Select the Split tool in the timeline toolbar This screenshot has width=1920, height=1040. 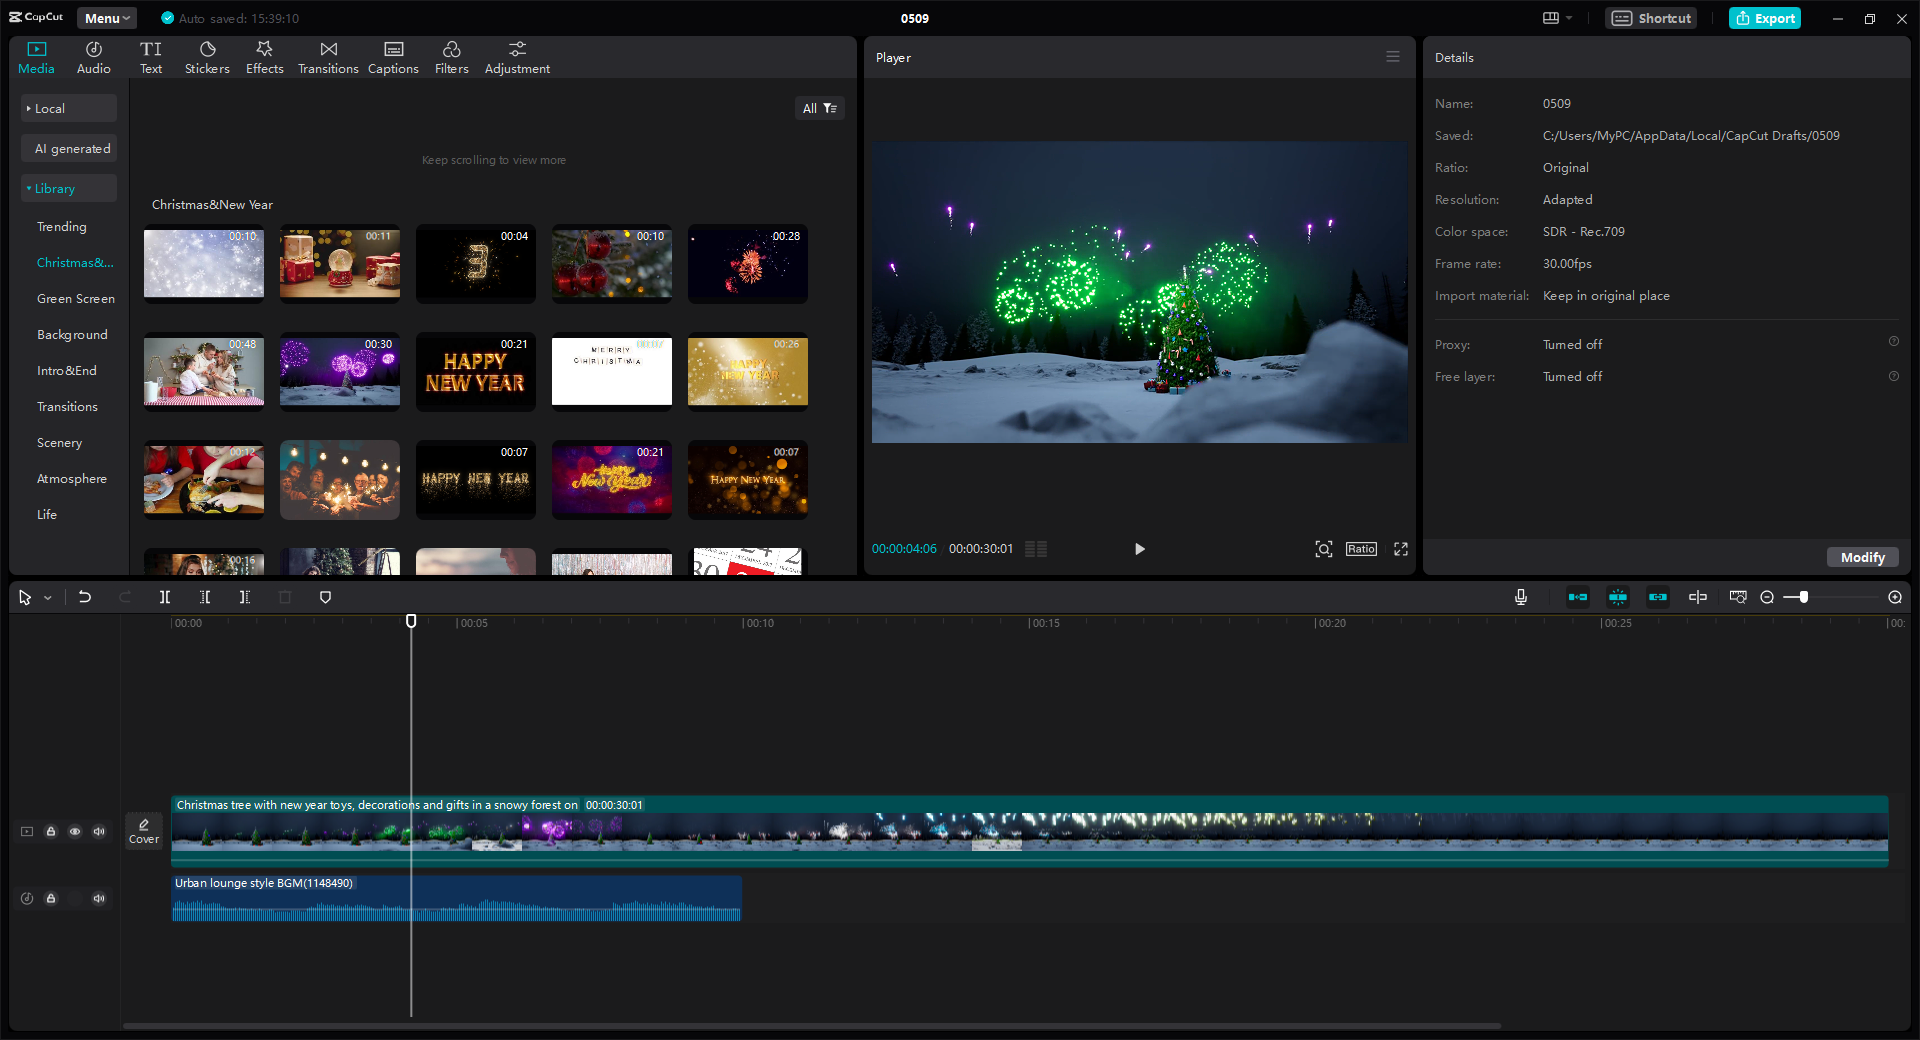coord(165,597)
